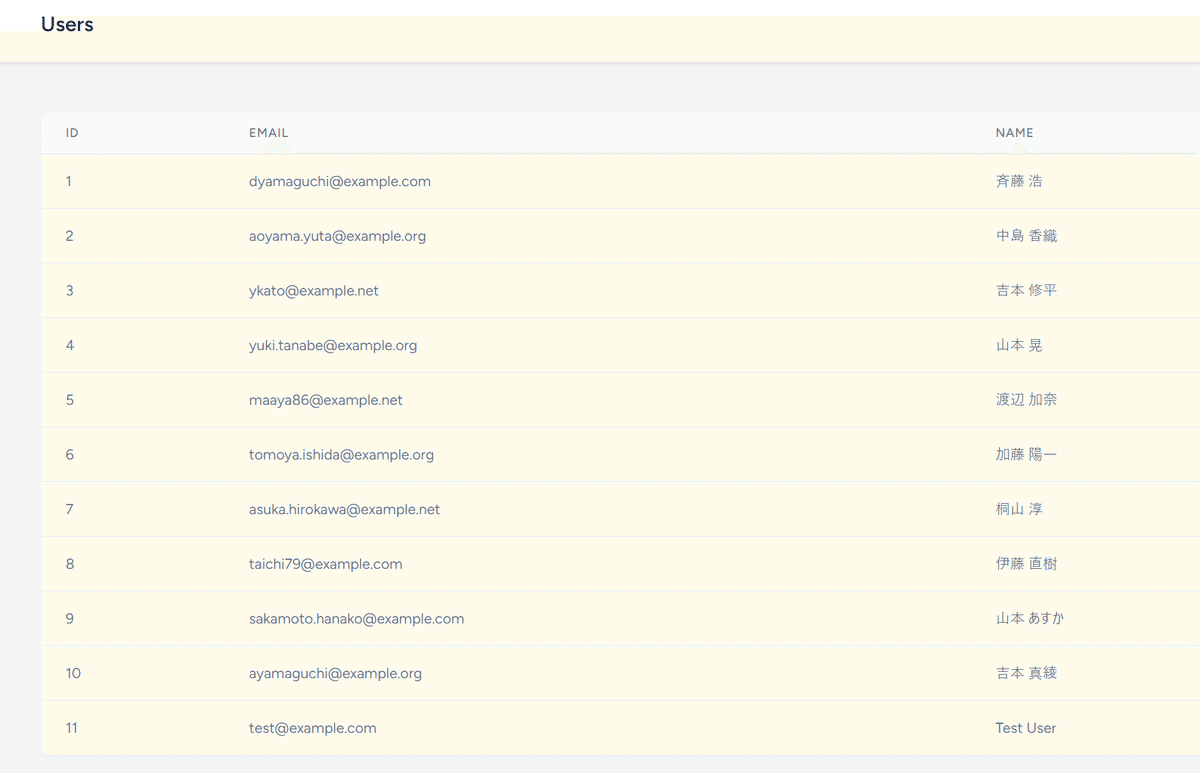
Task: Select email dyamaguchi@example.com
Action: click(x=340, y=182)
